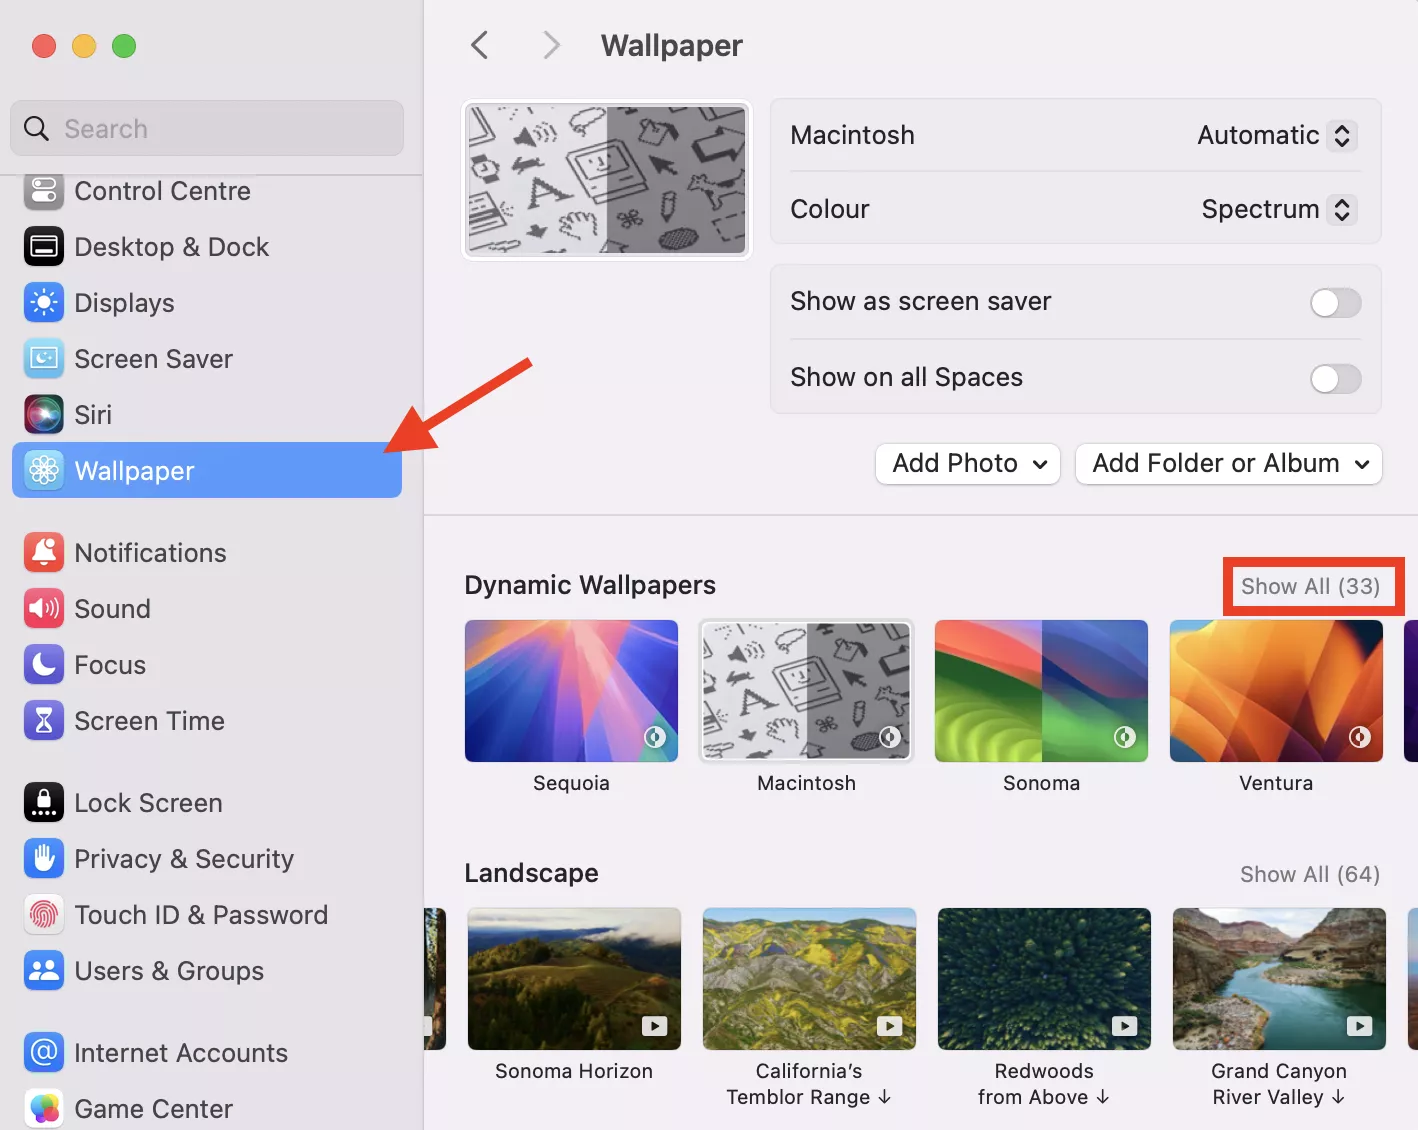Image resolution: width=1418 pixels, height=1130 pixels.
Task: Open Lock Screen settings
Action: 44,802
